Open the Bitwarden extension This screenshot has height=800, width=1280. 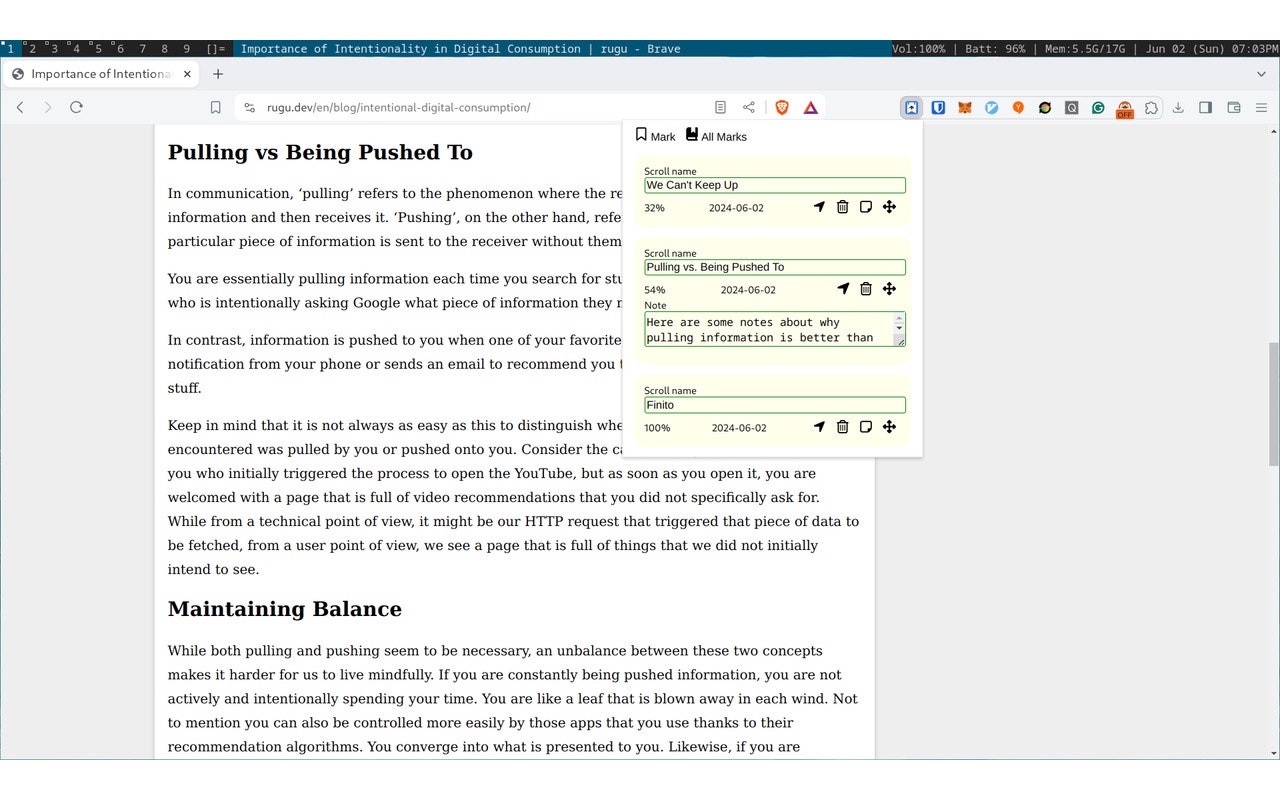(x=938, y=108)
